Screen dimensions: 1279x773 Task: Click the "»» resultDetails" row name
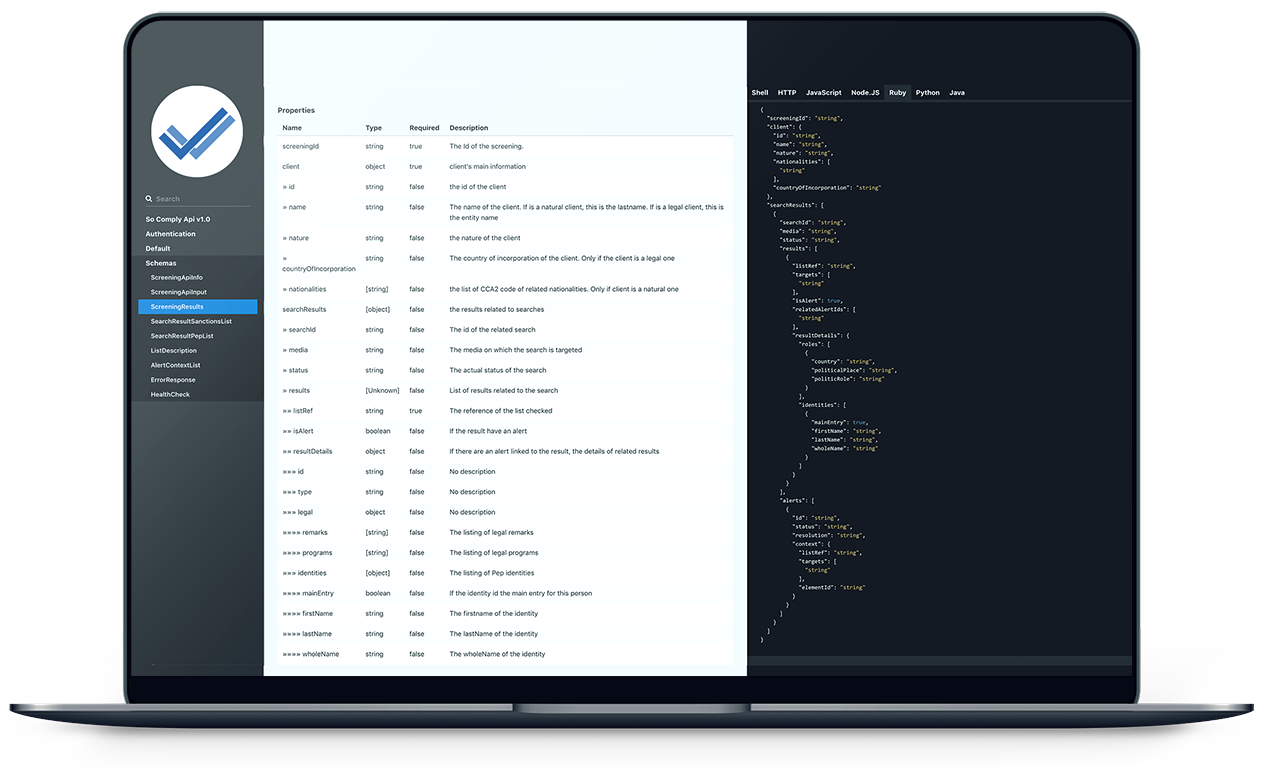307,451
